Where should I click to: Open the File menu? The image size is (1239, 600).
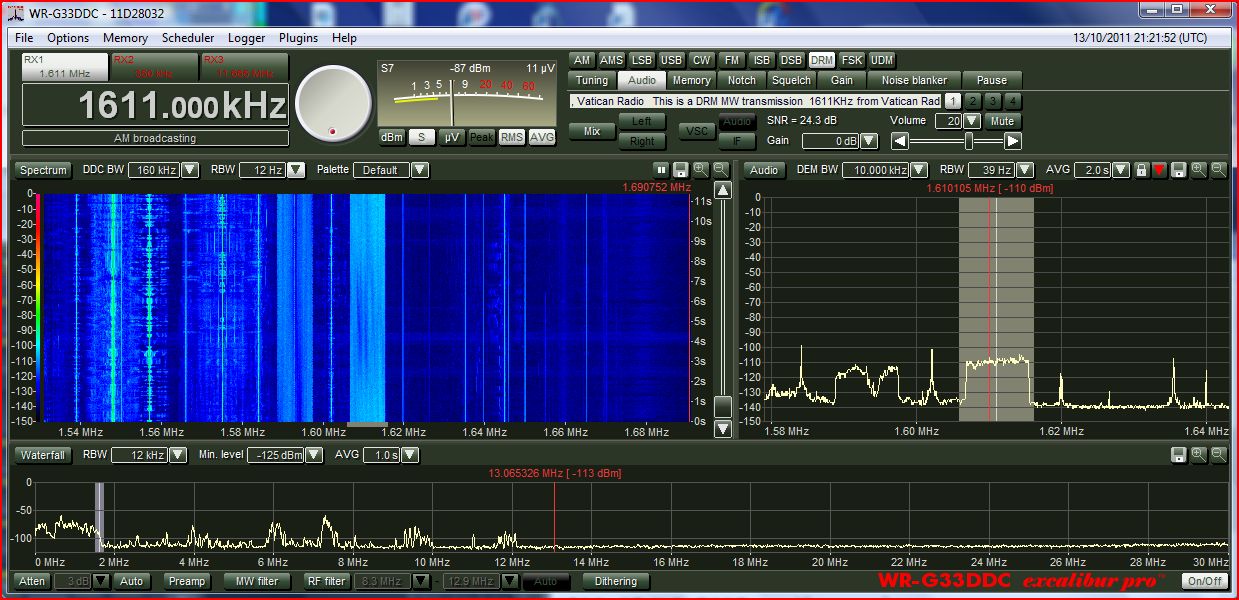pyautogui.click(x=25, y=38)
